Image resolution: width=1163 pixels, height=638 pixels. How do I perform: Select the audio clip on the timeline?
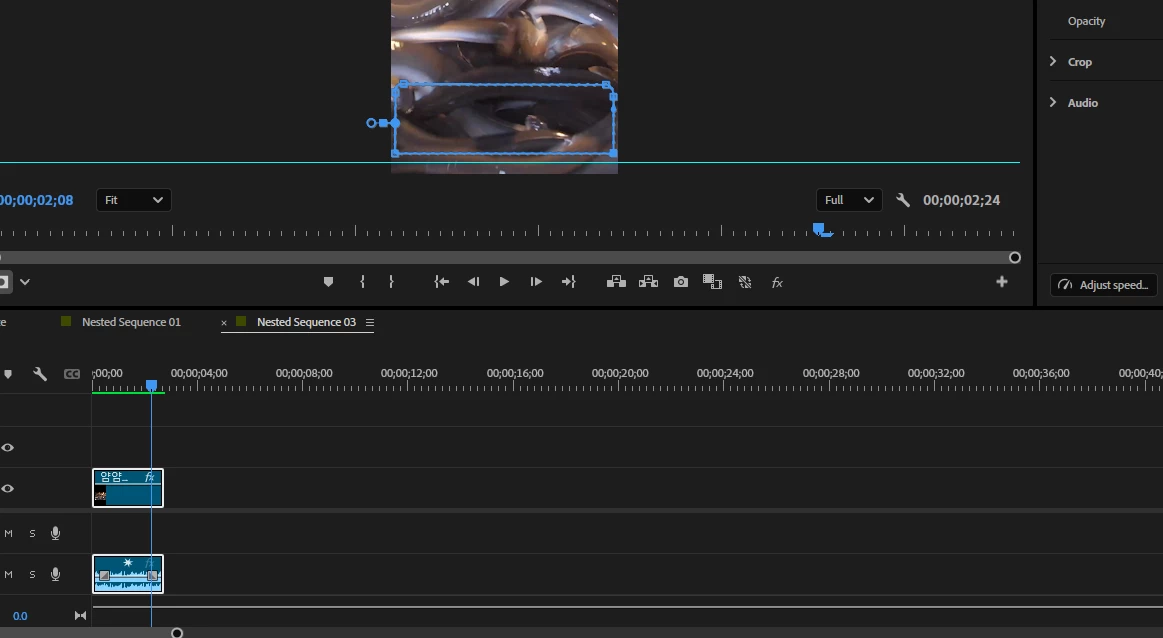128,573
